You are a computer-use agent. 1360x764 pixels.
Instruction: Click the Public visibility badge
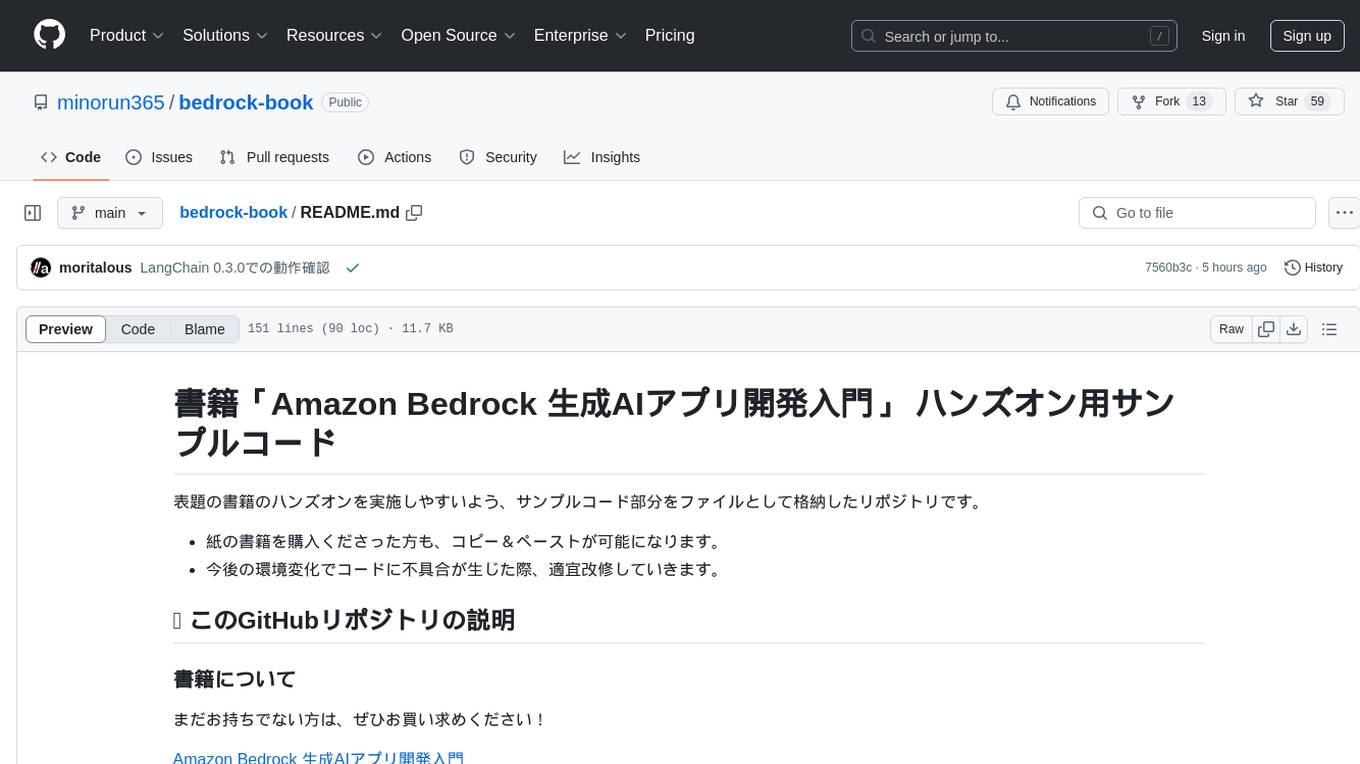click(345, 102)
